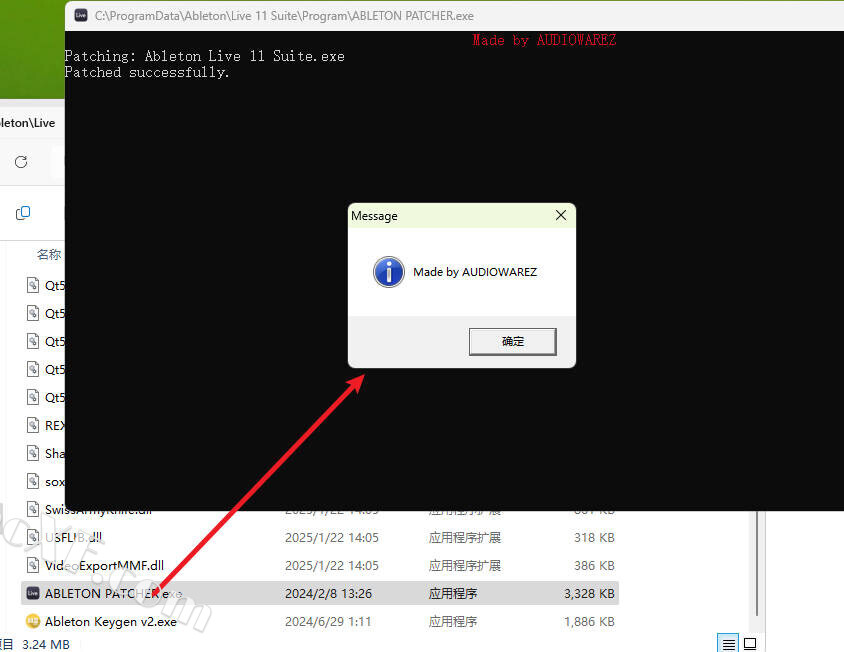This screenshot has width=844, height=652.
Task: Refresh the Explorer folder view
Action: coord(21,162)
